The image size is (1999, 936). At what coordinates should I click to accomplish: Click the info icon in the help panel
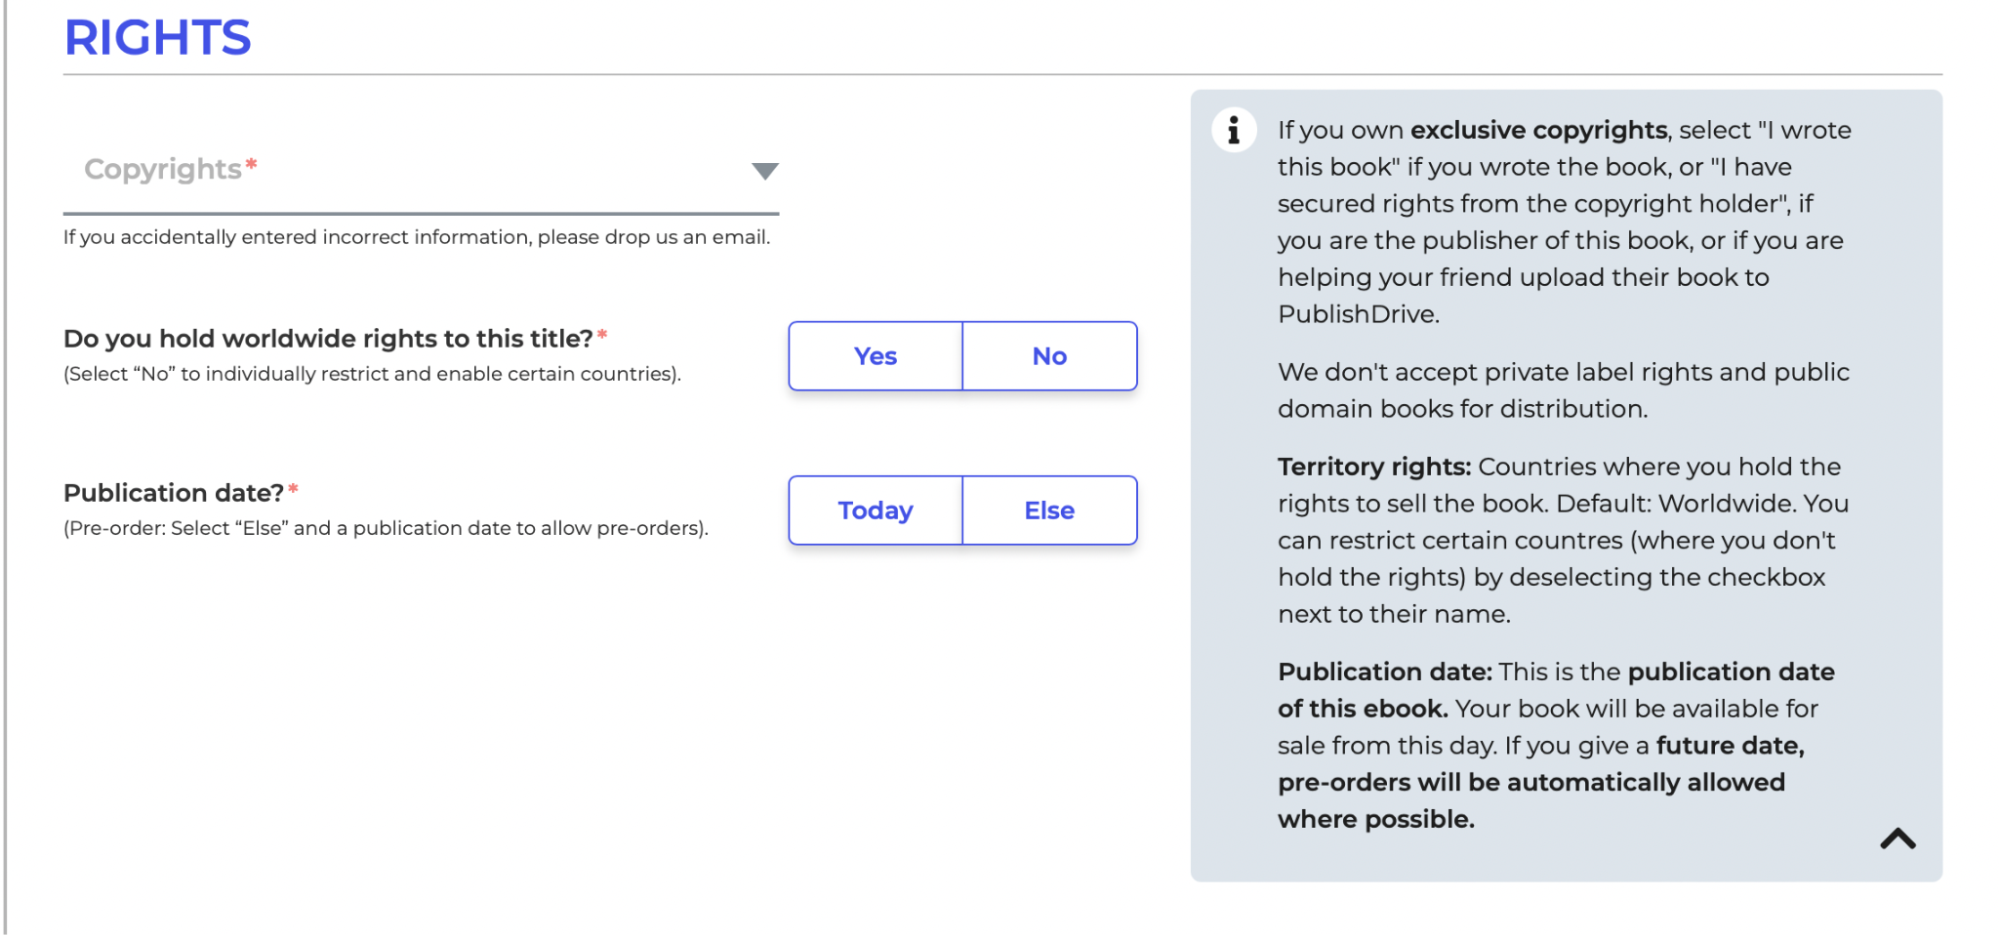click(1233, 129)
